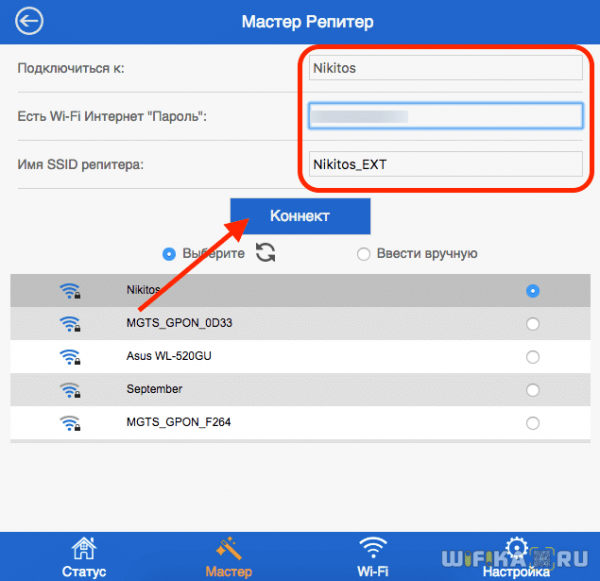Open the Мастер wizard wand icon

pyautogui.click(x=229, y=548)
